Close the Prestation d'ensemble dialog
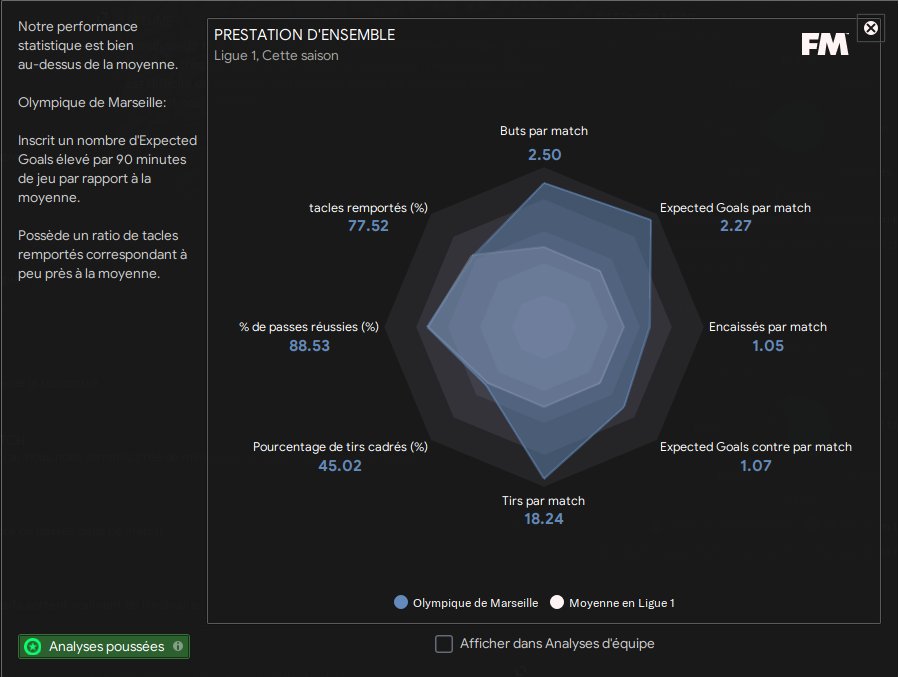The height and width of the screenshot is (677, 899). coord(870,28)
